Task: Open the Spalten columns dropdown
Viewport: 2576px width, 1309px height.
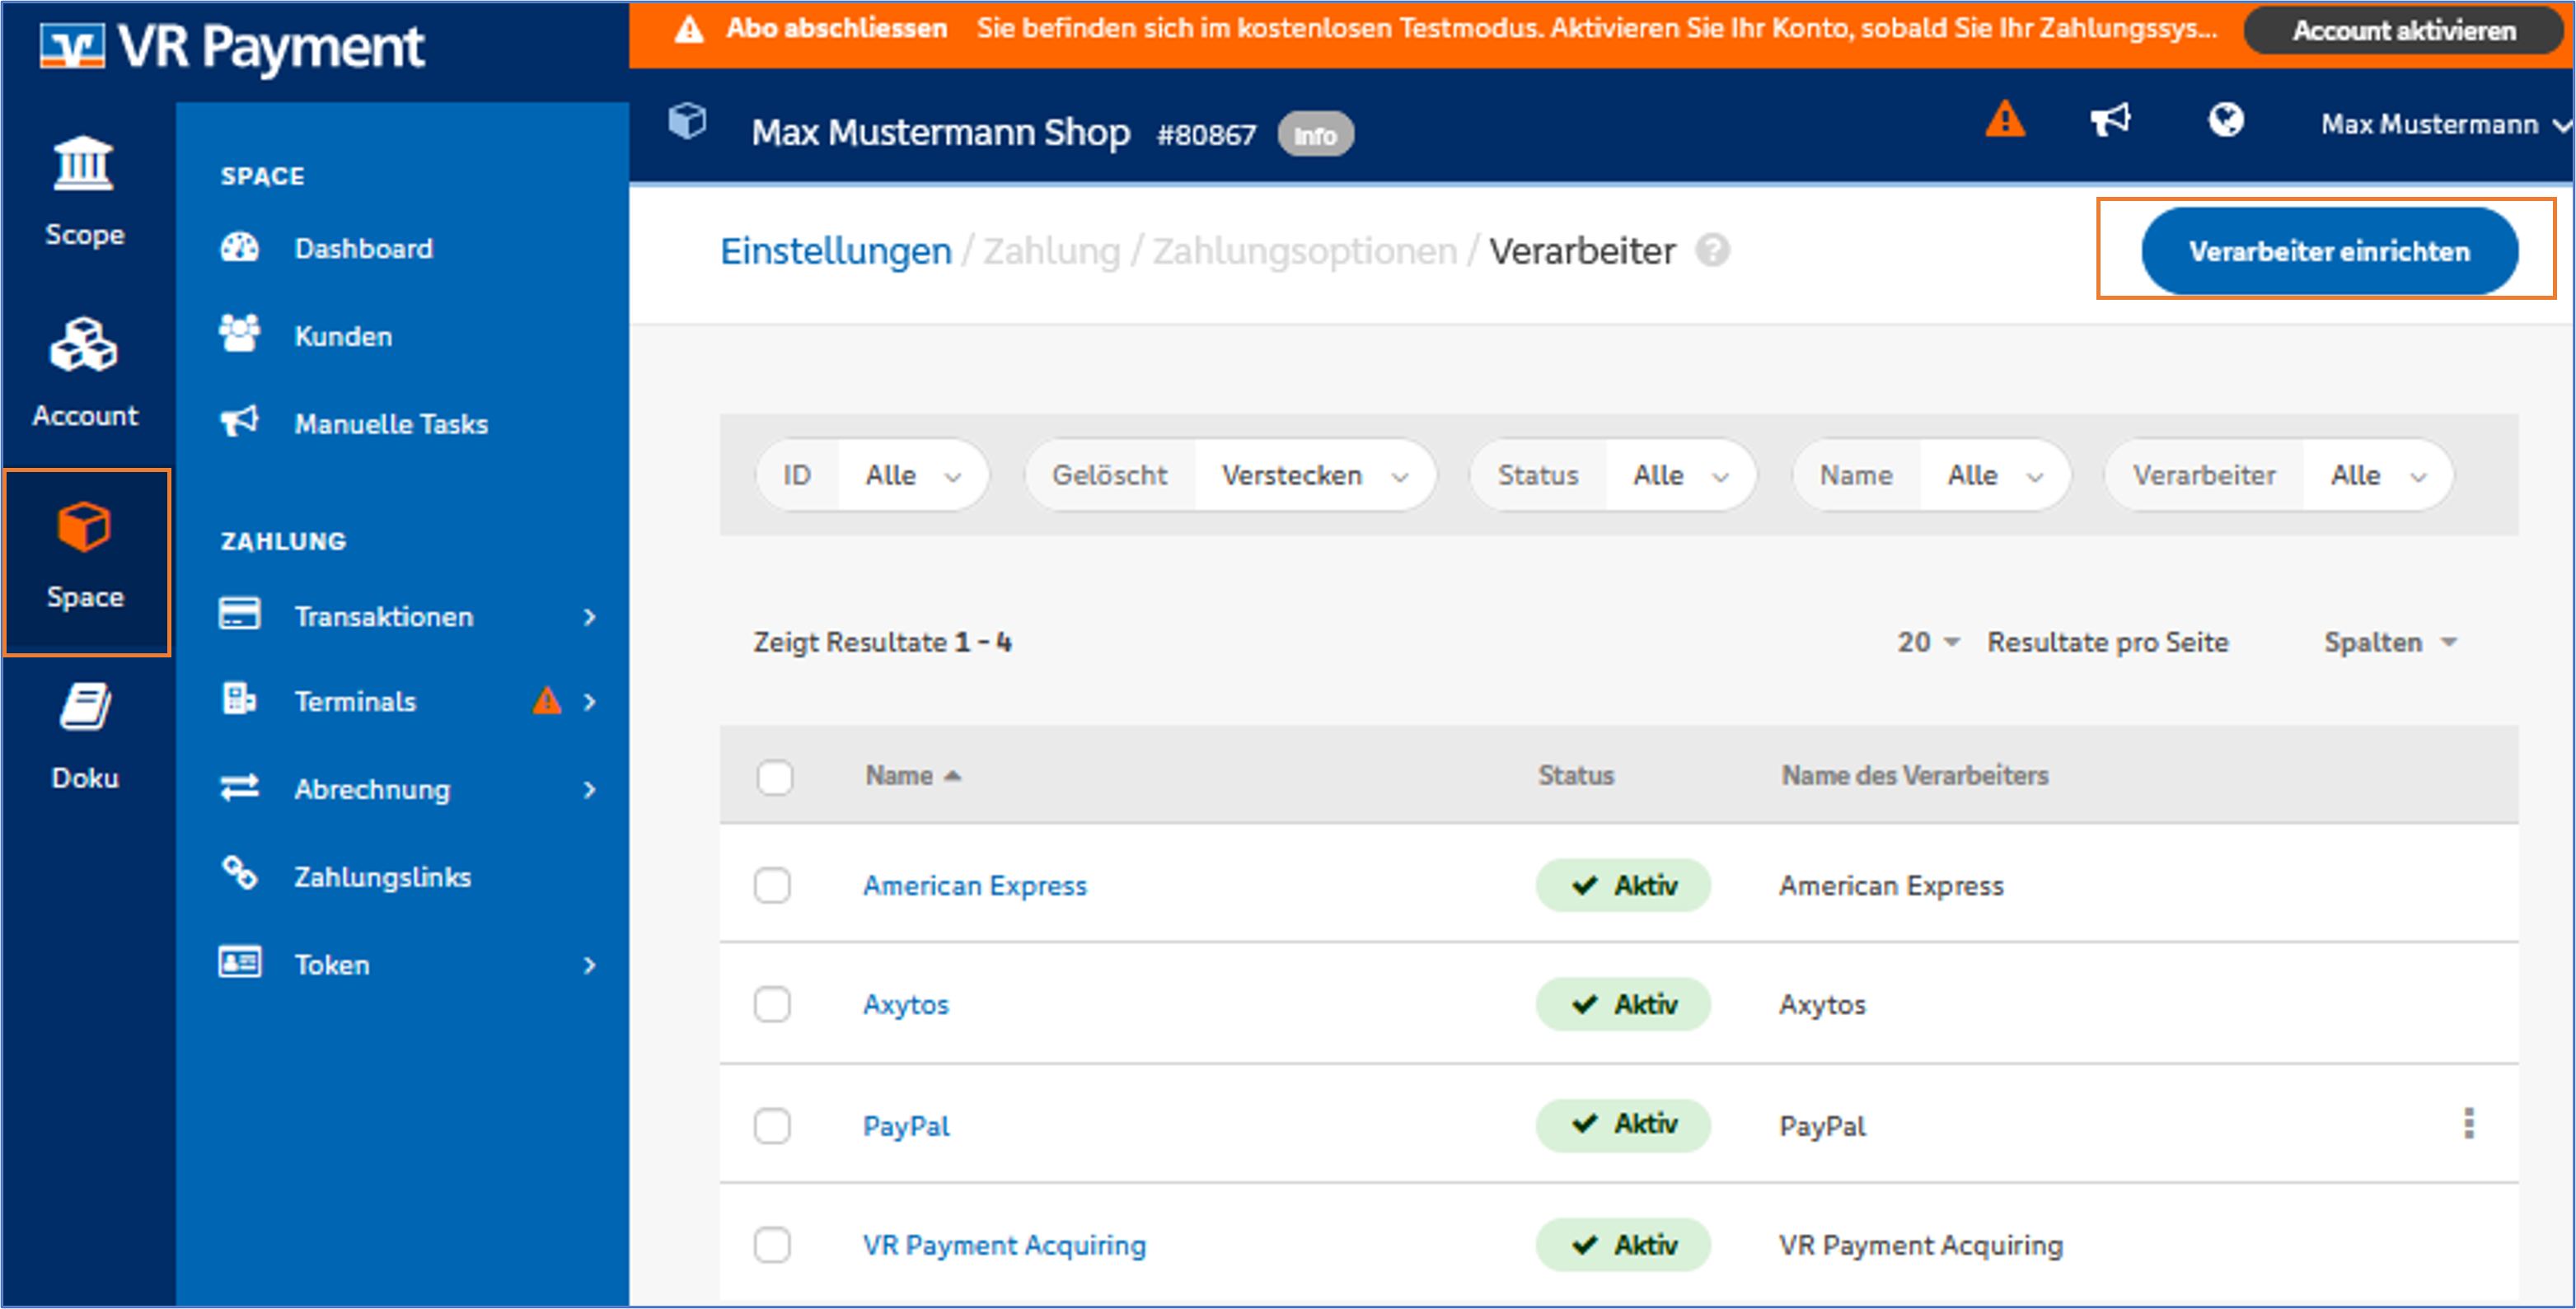Action: [2390, 642]
